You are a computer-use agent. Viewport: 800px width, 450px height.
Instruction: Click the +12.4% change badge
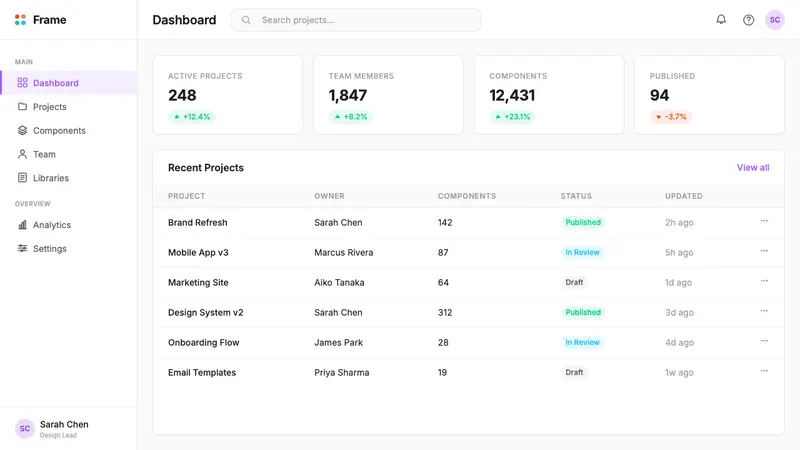point(192,117)
